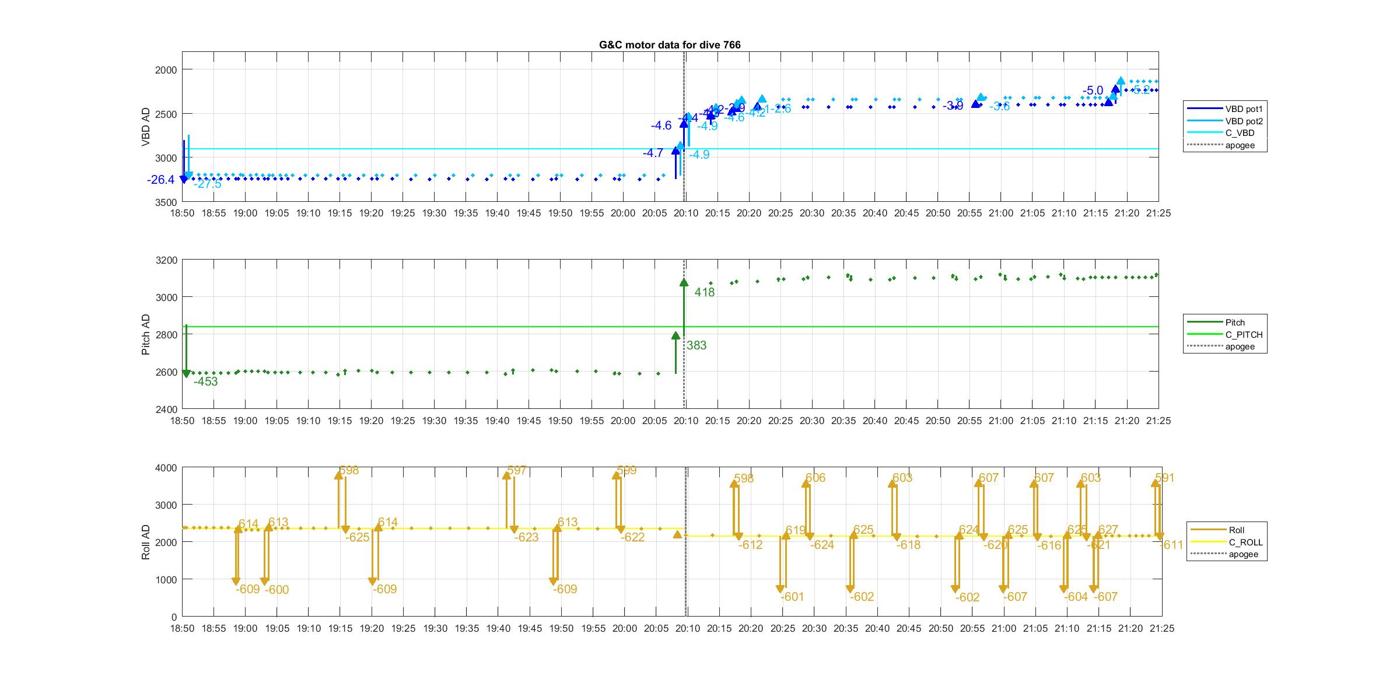Click the '19:00' tick under the Roll plot
1400x693 pixels.
click(246, 628)
